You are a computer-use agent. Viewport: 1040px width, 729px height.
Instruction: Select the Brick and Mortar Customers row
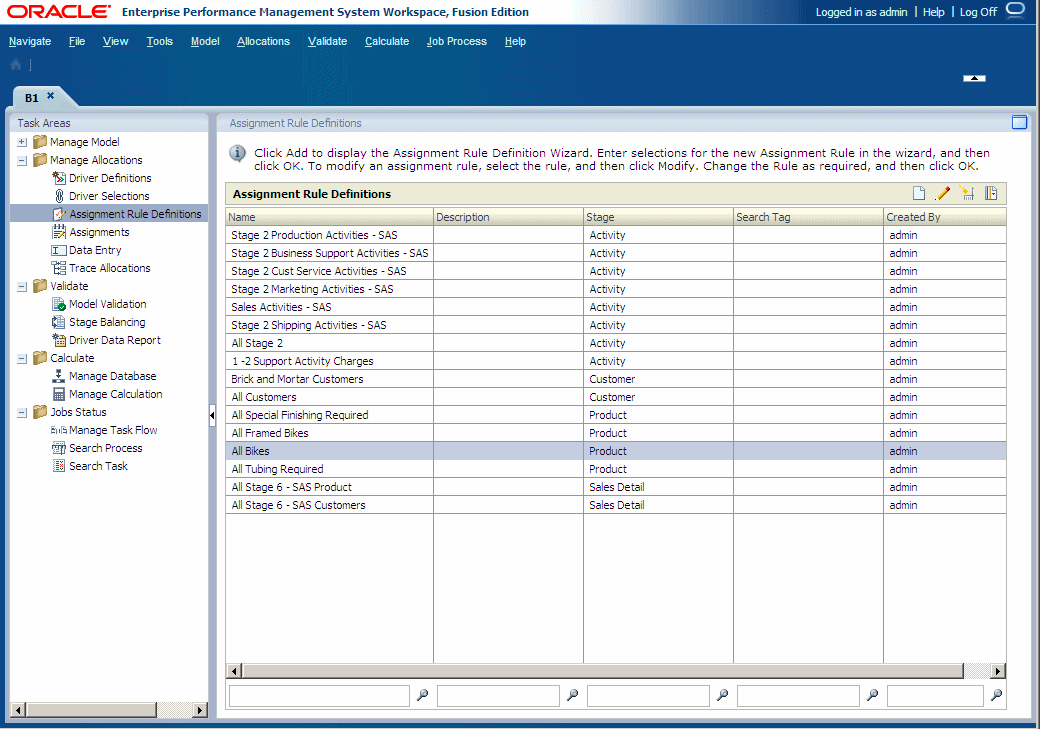pos(616,379)
